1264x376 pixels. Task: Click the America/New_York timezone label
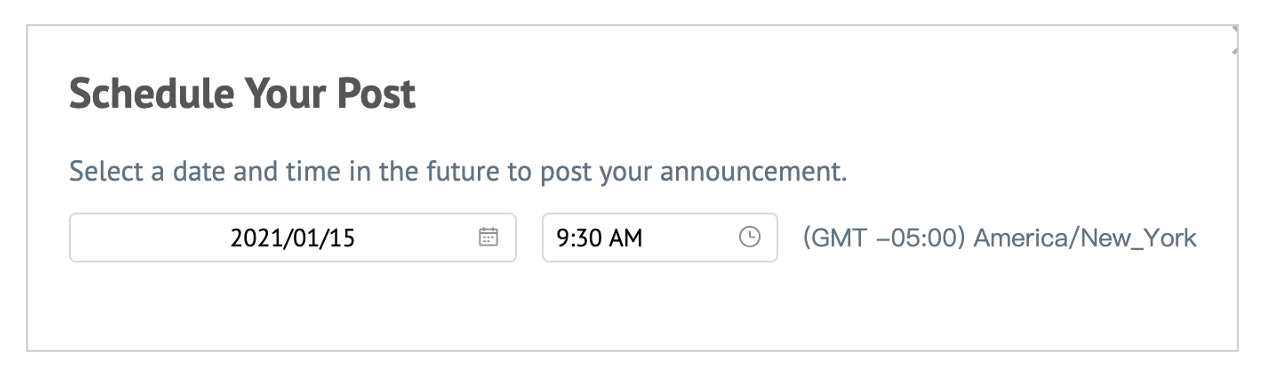1085,238
